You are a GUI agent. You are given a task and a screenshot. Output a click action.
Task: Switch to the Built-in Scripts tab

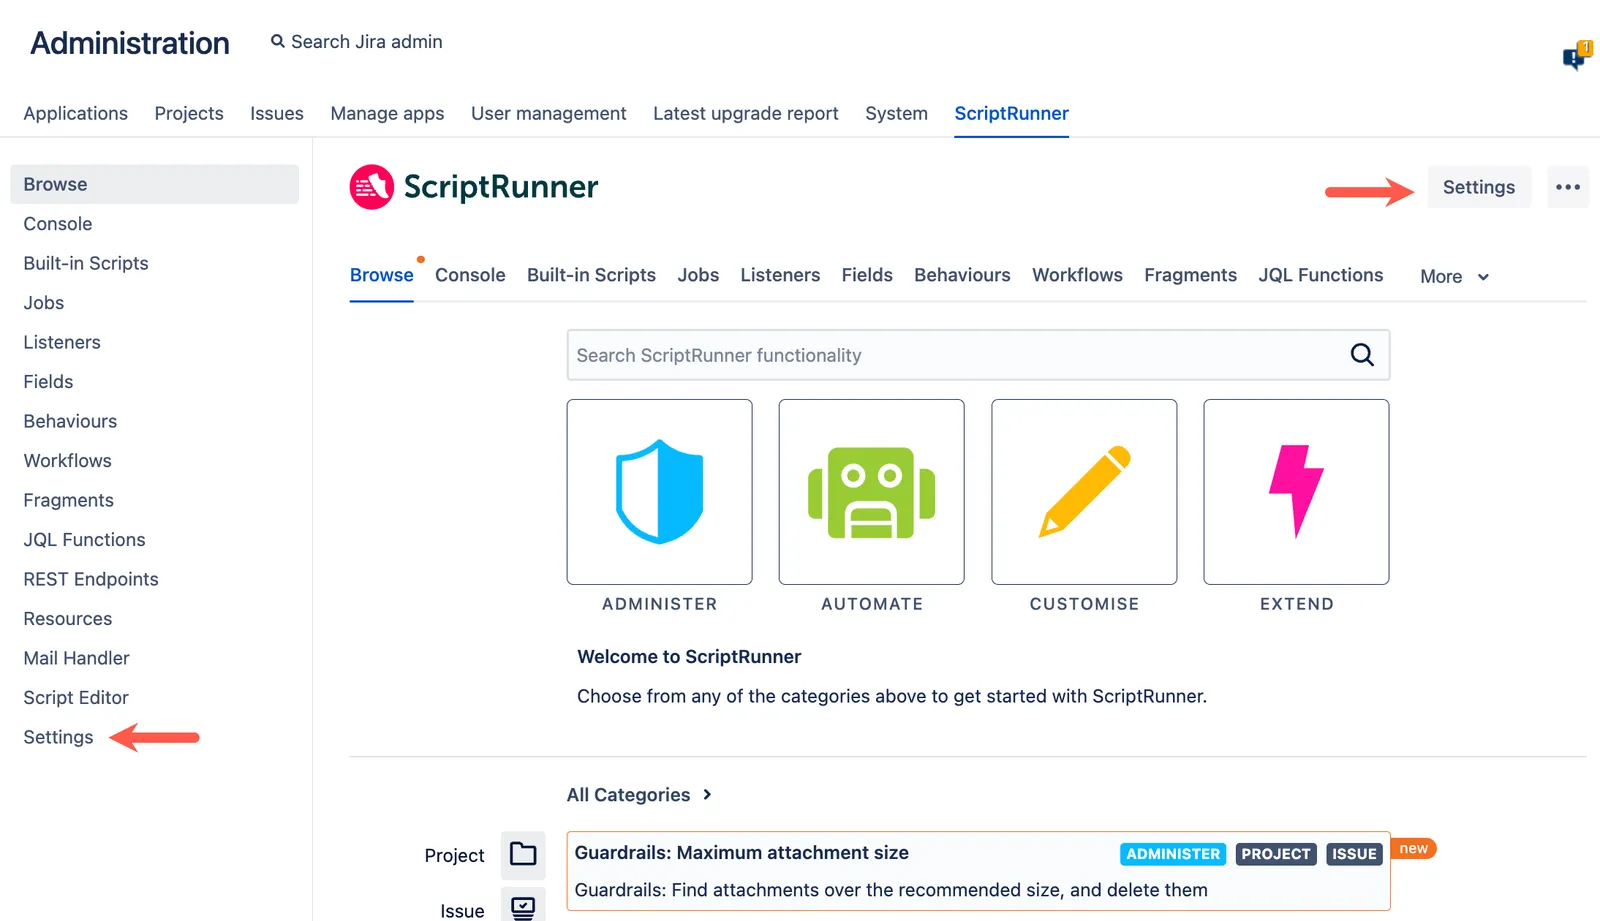click(x=591, y=275)
